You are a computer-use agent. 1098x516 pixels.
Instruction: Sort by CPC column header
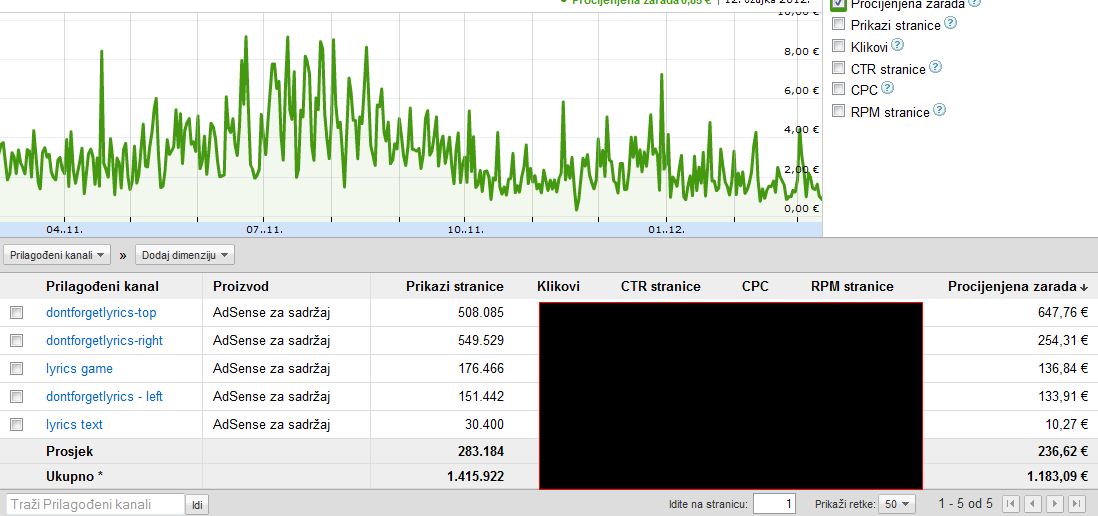coord(755,286)
